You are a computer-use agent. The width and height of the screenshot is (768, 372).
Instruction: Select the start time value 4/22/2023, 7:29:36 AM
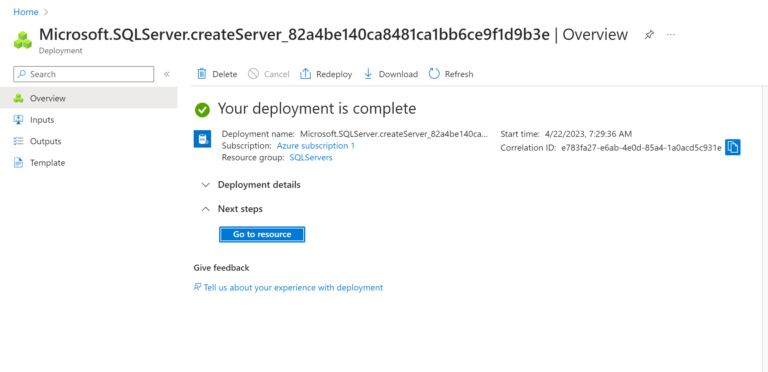pos(588,134)
